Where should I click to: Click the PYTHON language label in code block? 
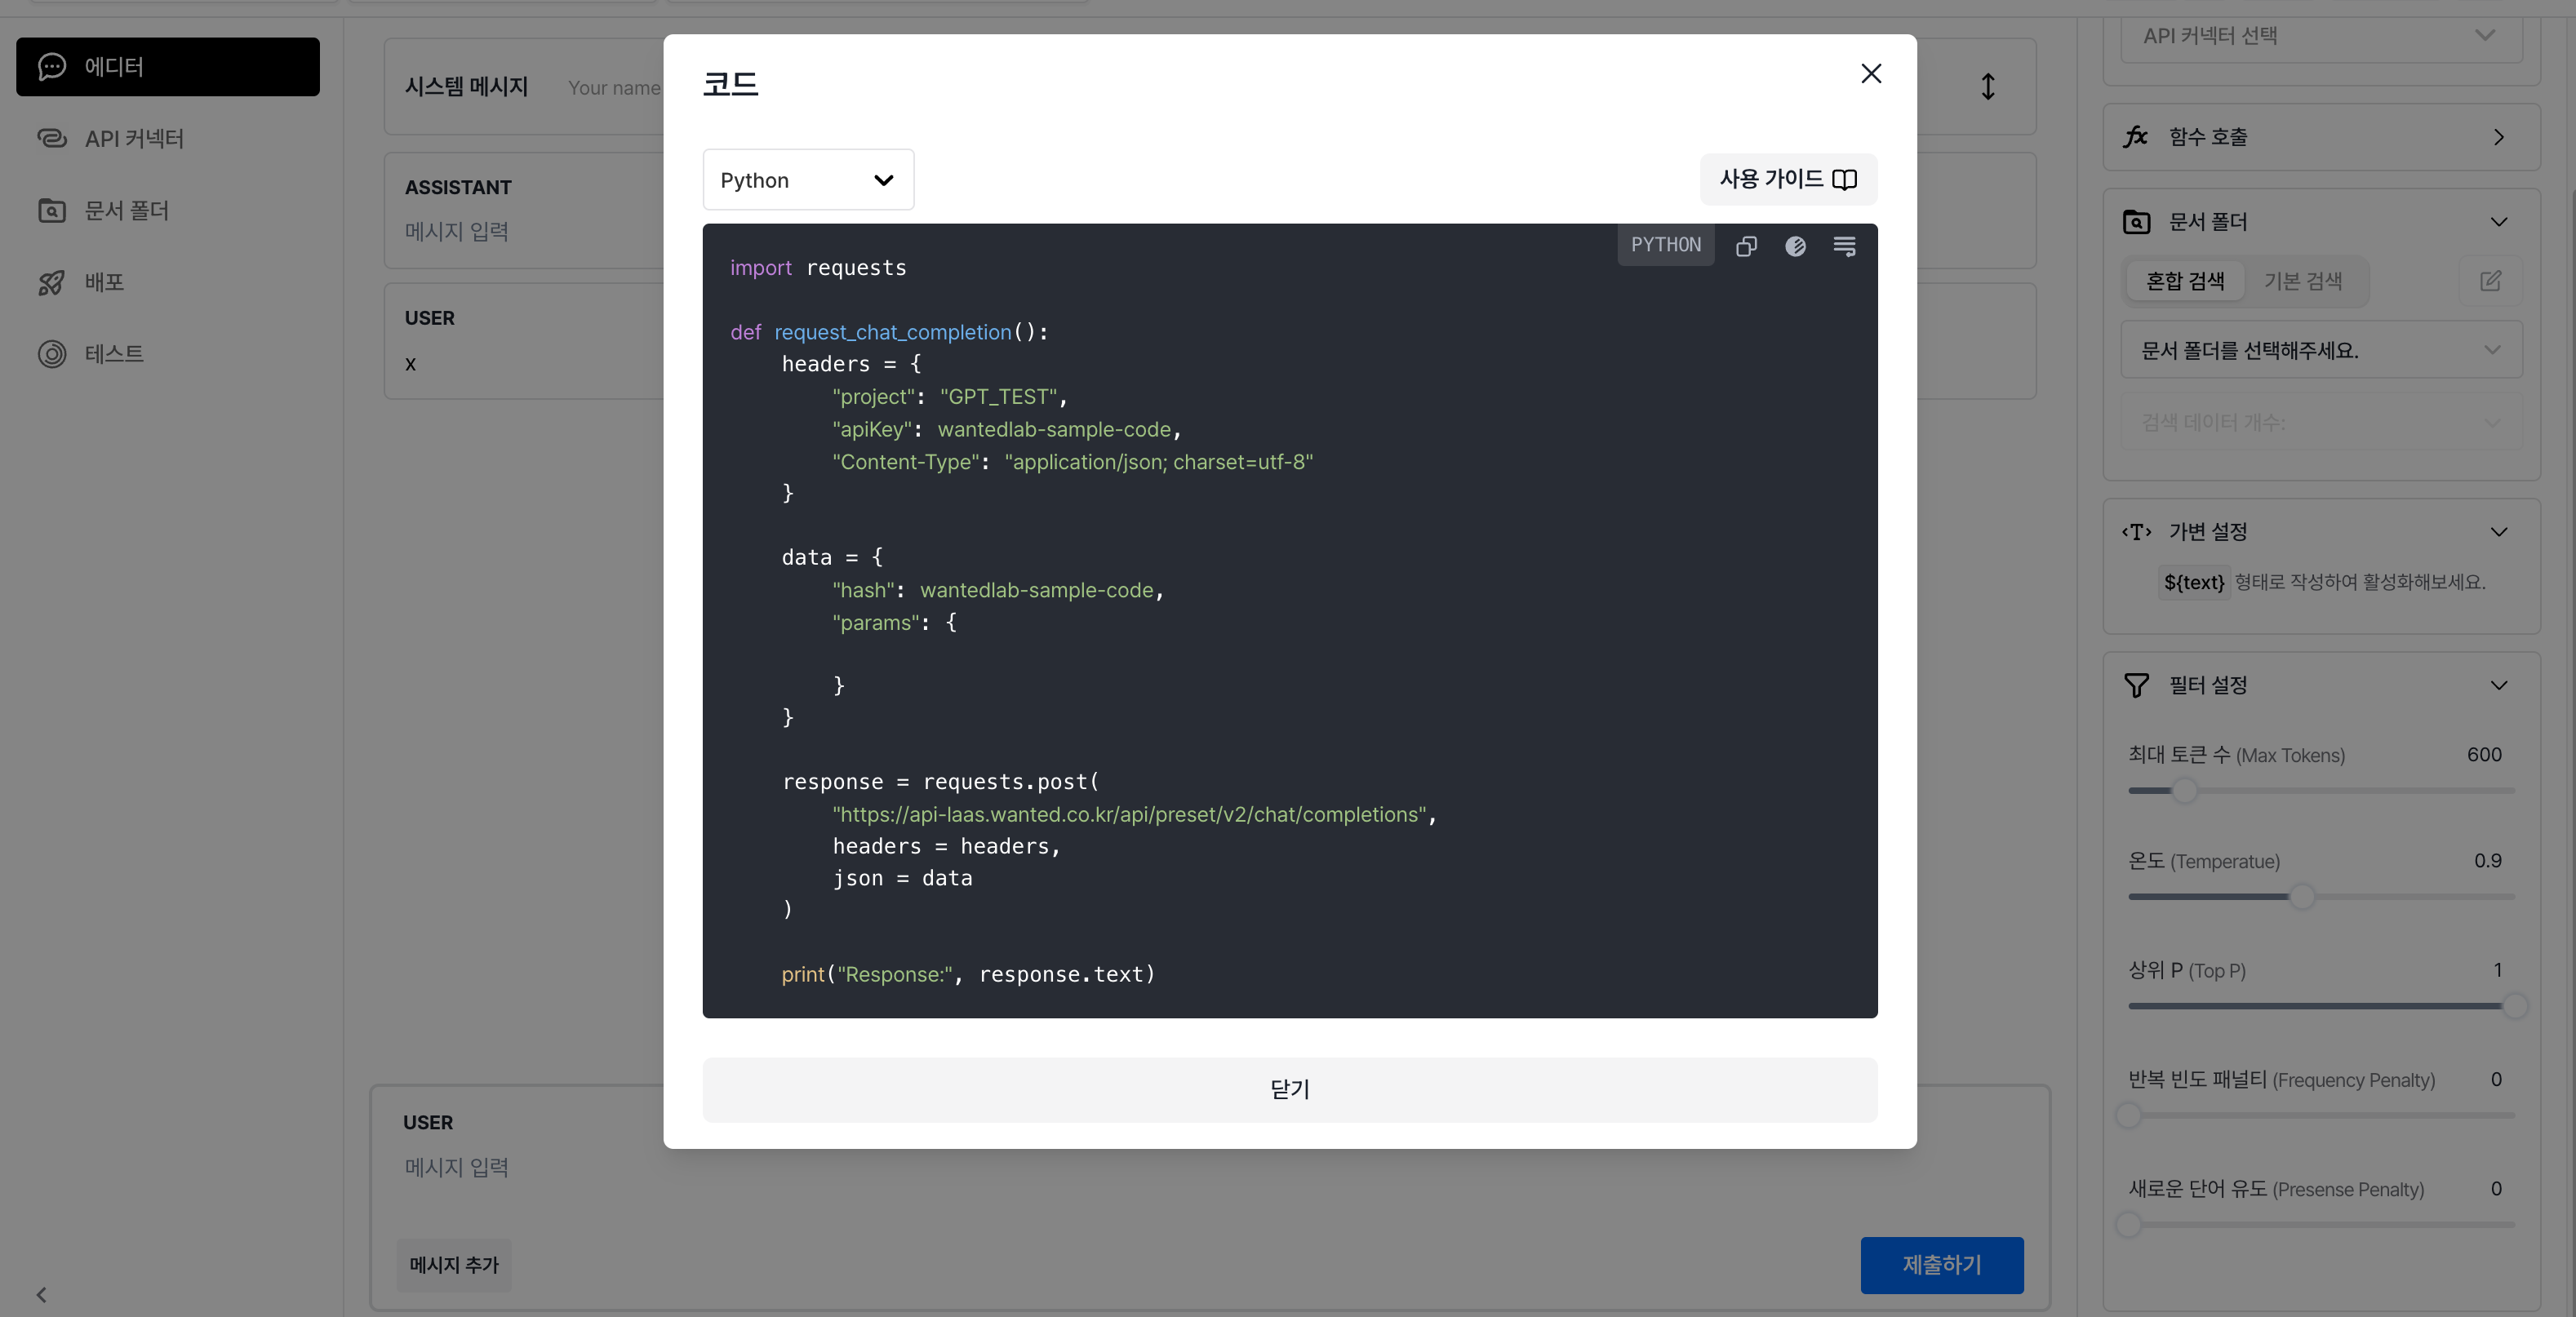click(1665, 245)
